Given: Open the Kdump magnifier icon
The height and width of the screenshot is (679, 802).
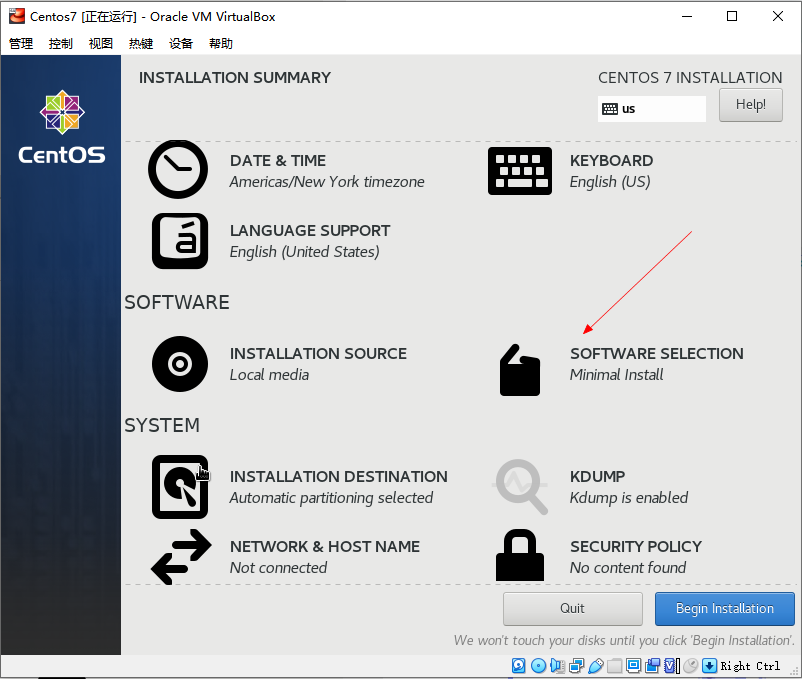Looking at the screenshot, I should tap(521, 487).
